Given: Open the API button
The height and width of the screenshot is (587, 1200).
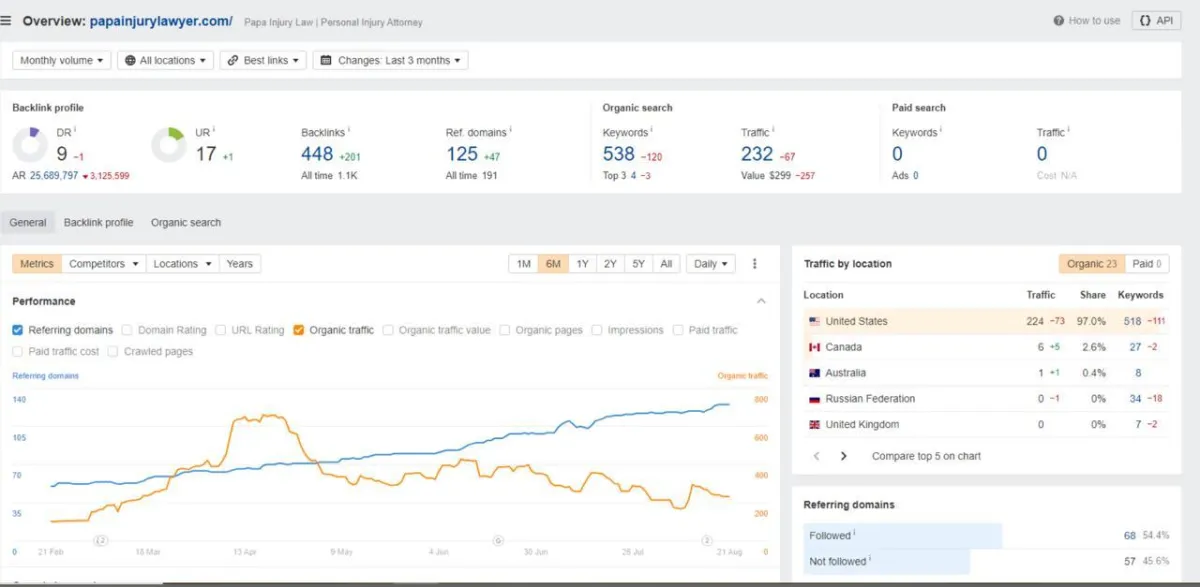Looking at the screenshot, I should 1157,21.
